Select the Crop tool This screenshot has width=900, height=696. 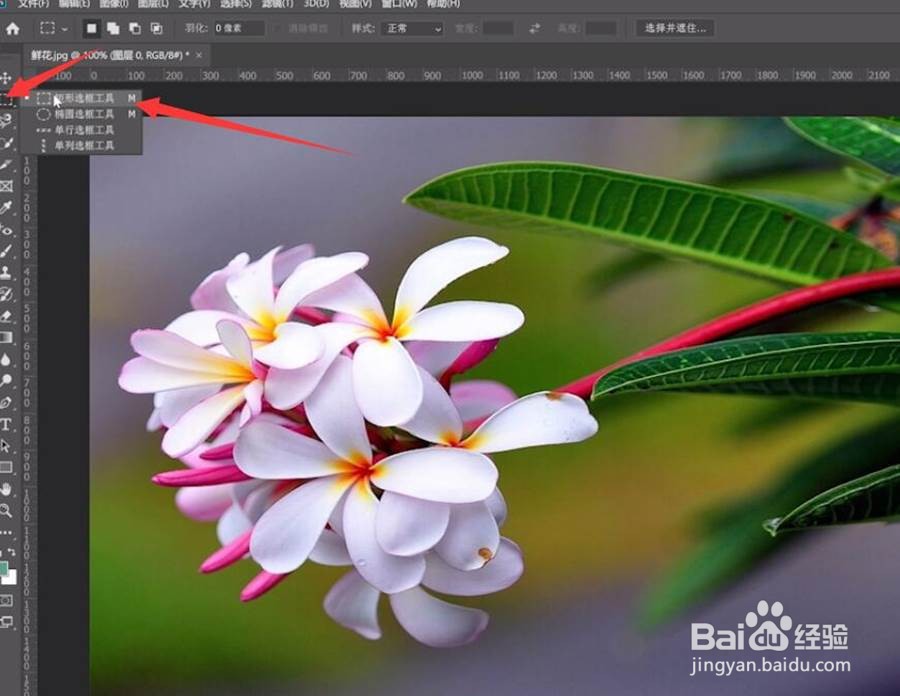[6, 165]
